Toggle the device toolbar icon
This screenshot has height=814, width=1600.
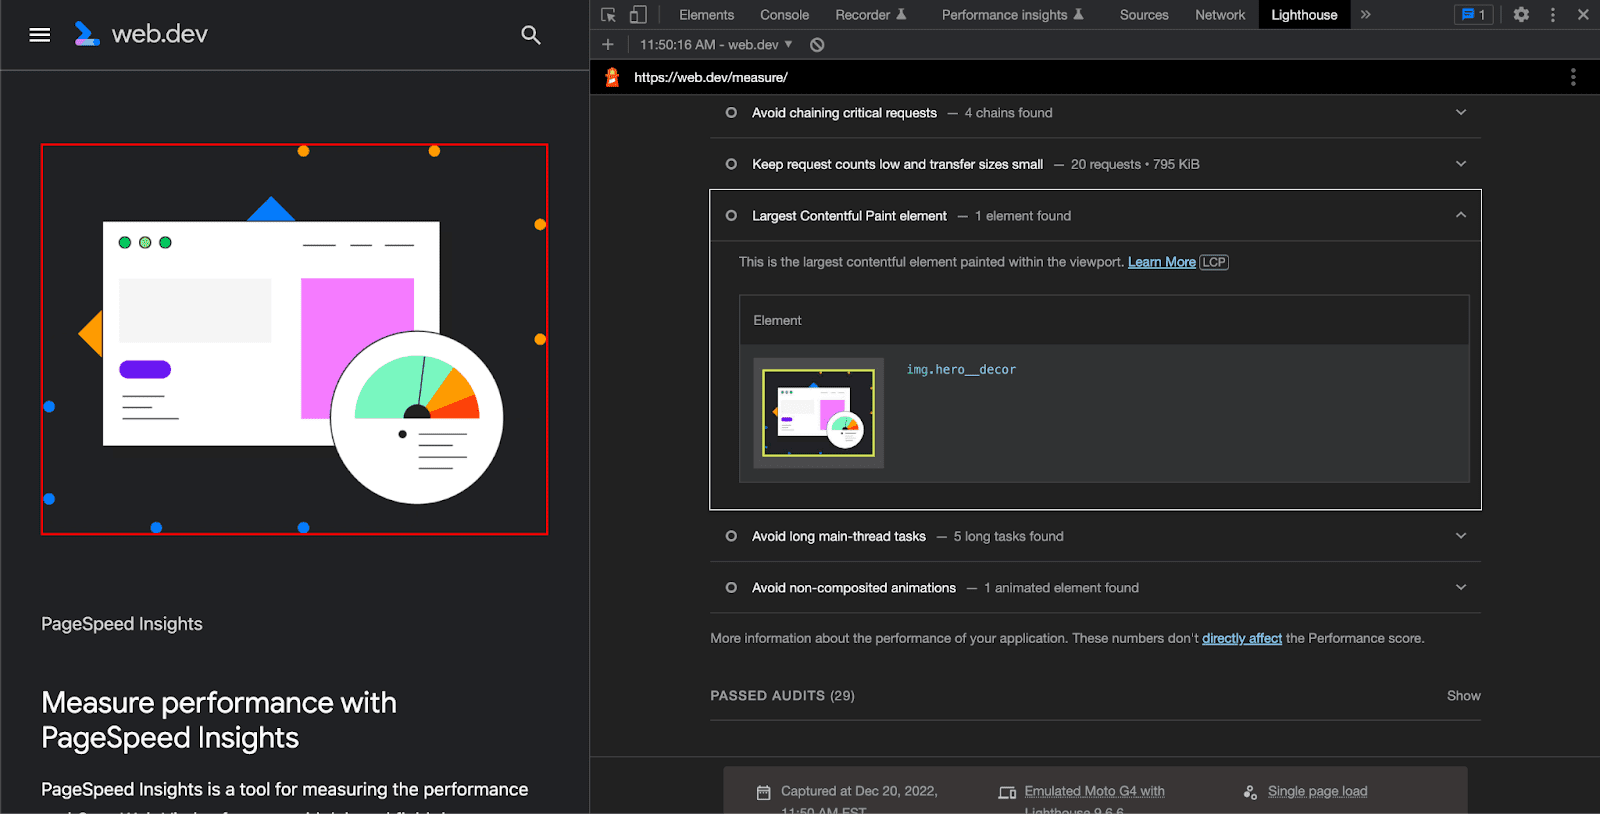(x=638, y=15)
